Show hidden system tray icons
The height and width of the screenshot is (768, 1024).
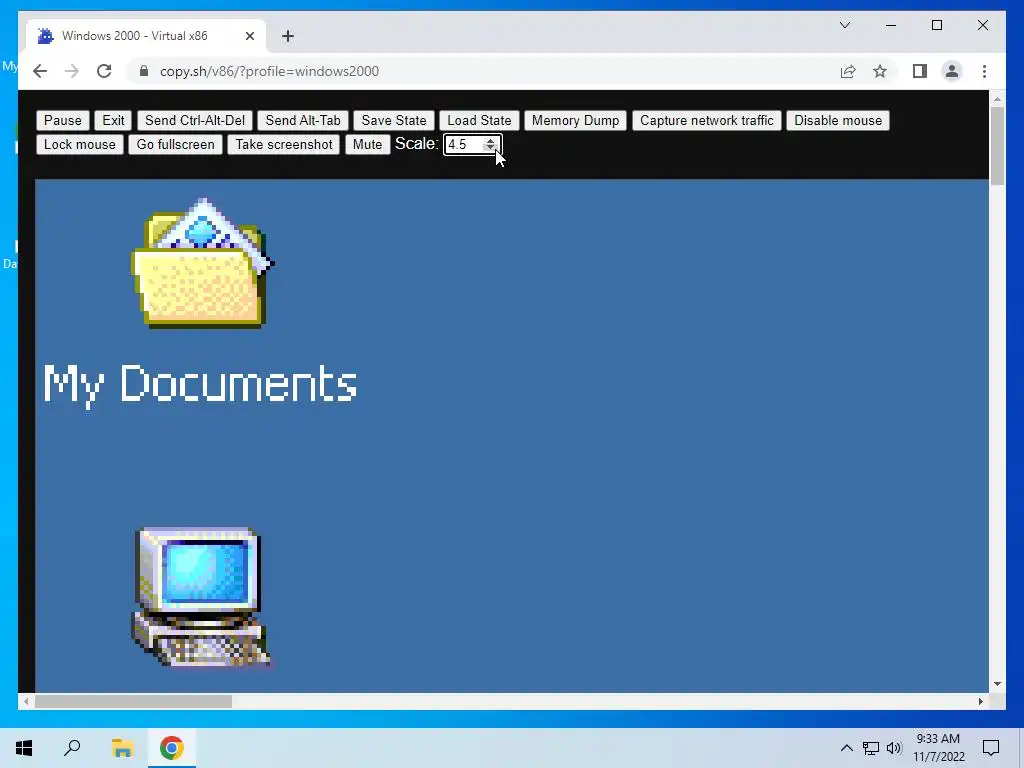pos(846,748)
